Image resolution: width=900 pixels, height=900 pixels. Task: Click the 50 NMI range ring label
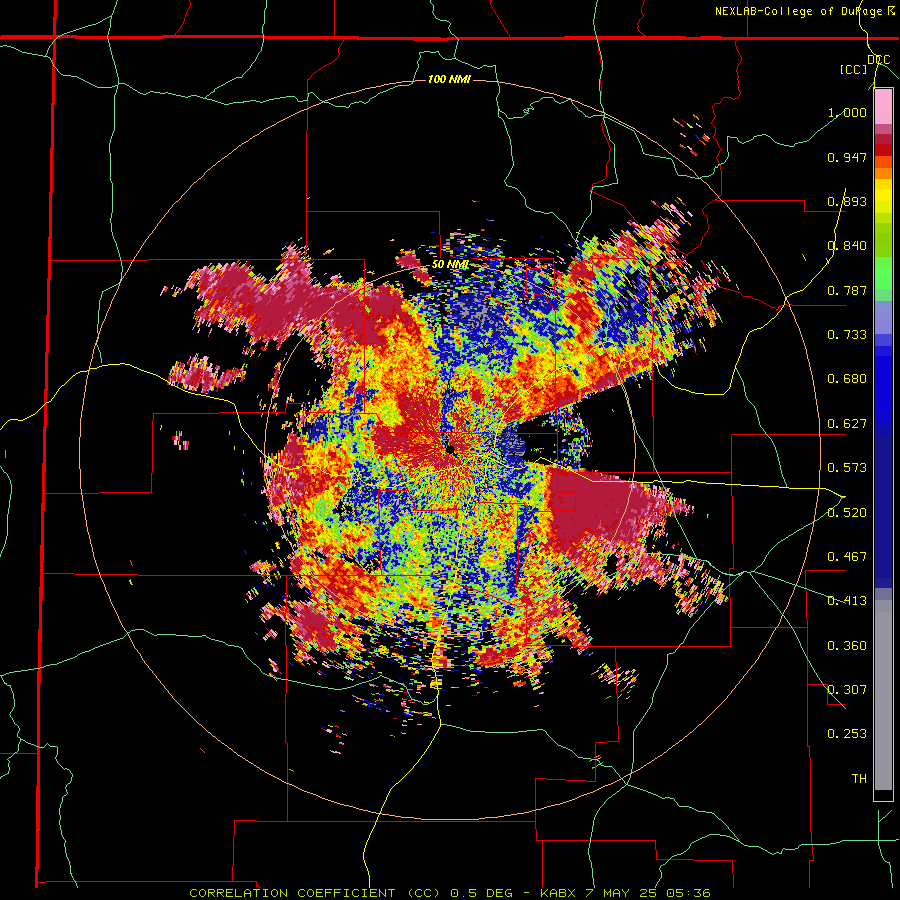[x=451, y=265]
